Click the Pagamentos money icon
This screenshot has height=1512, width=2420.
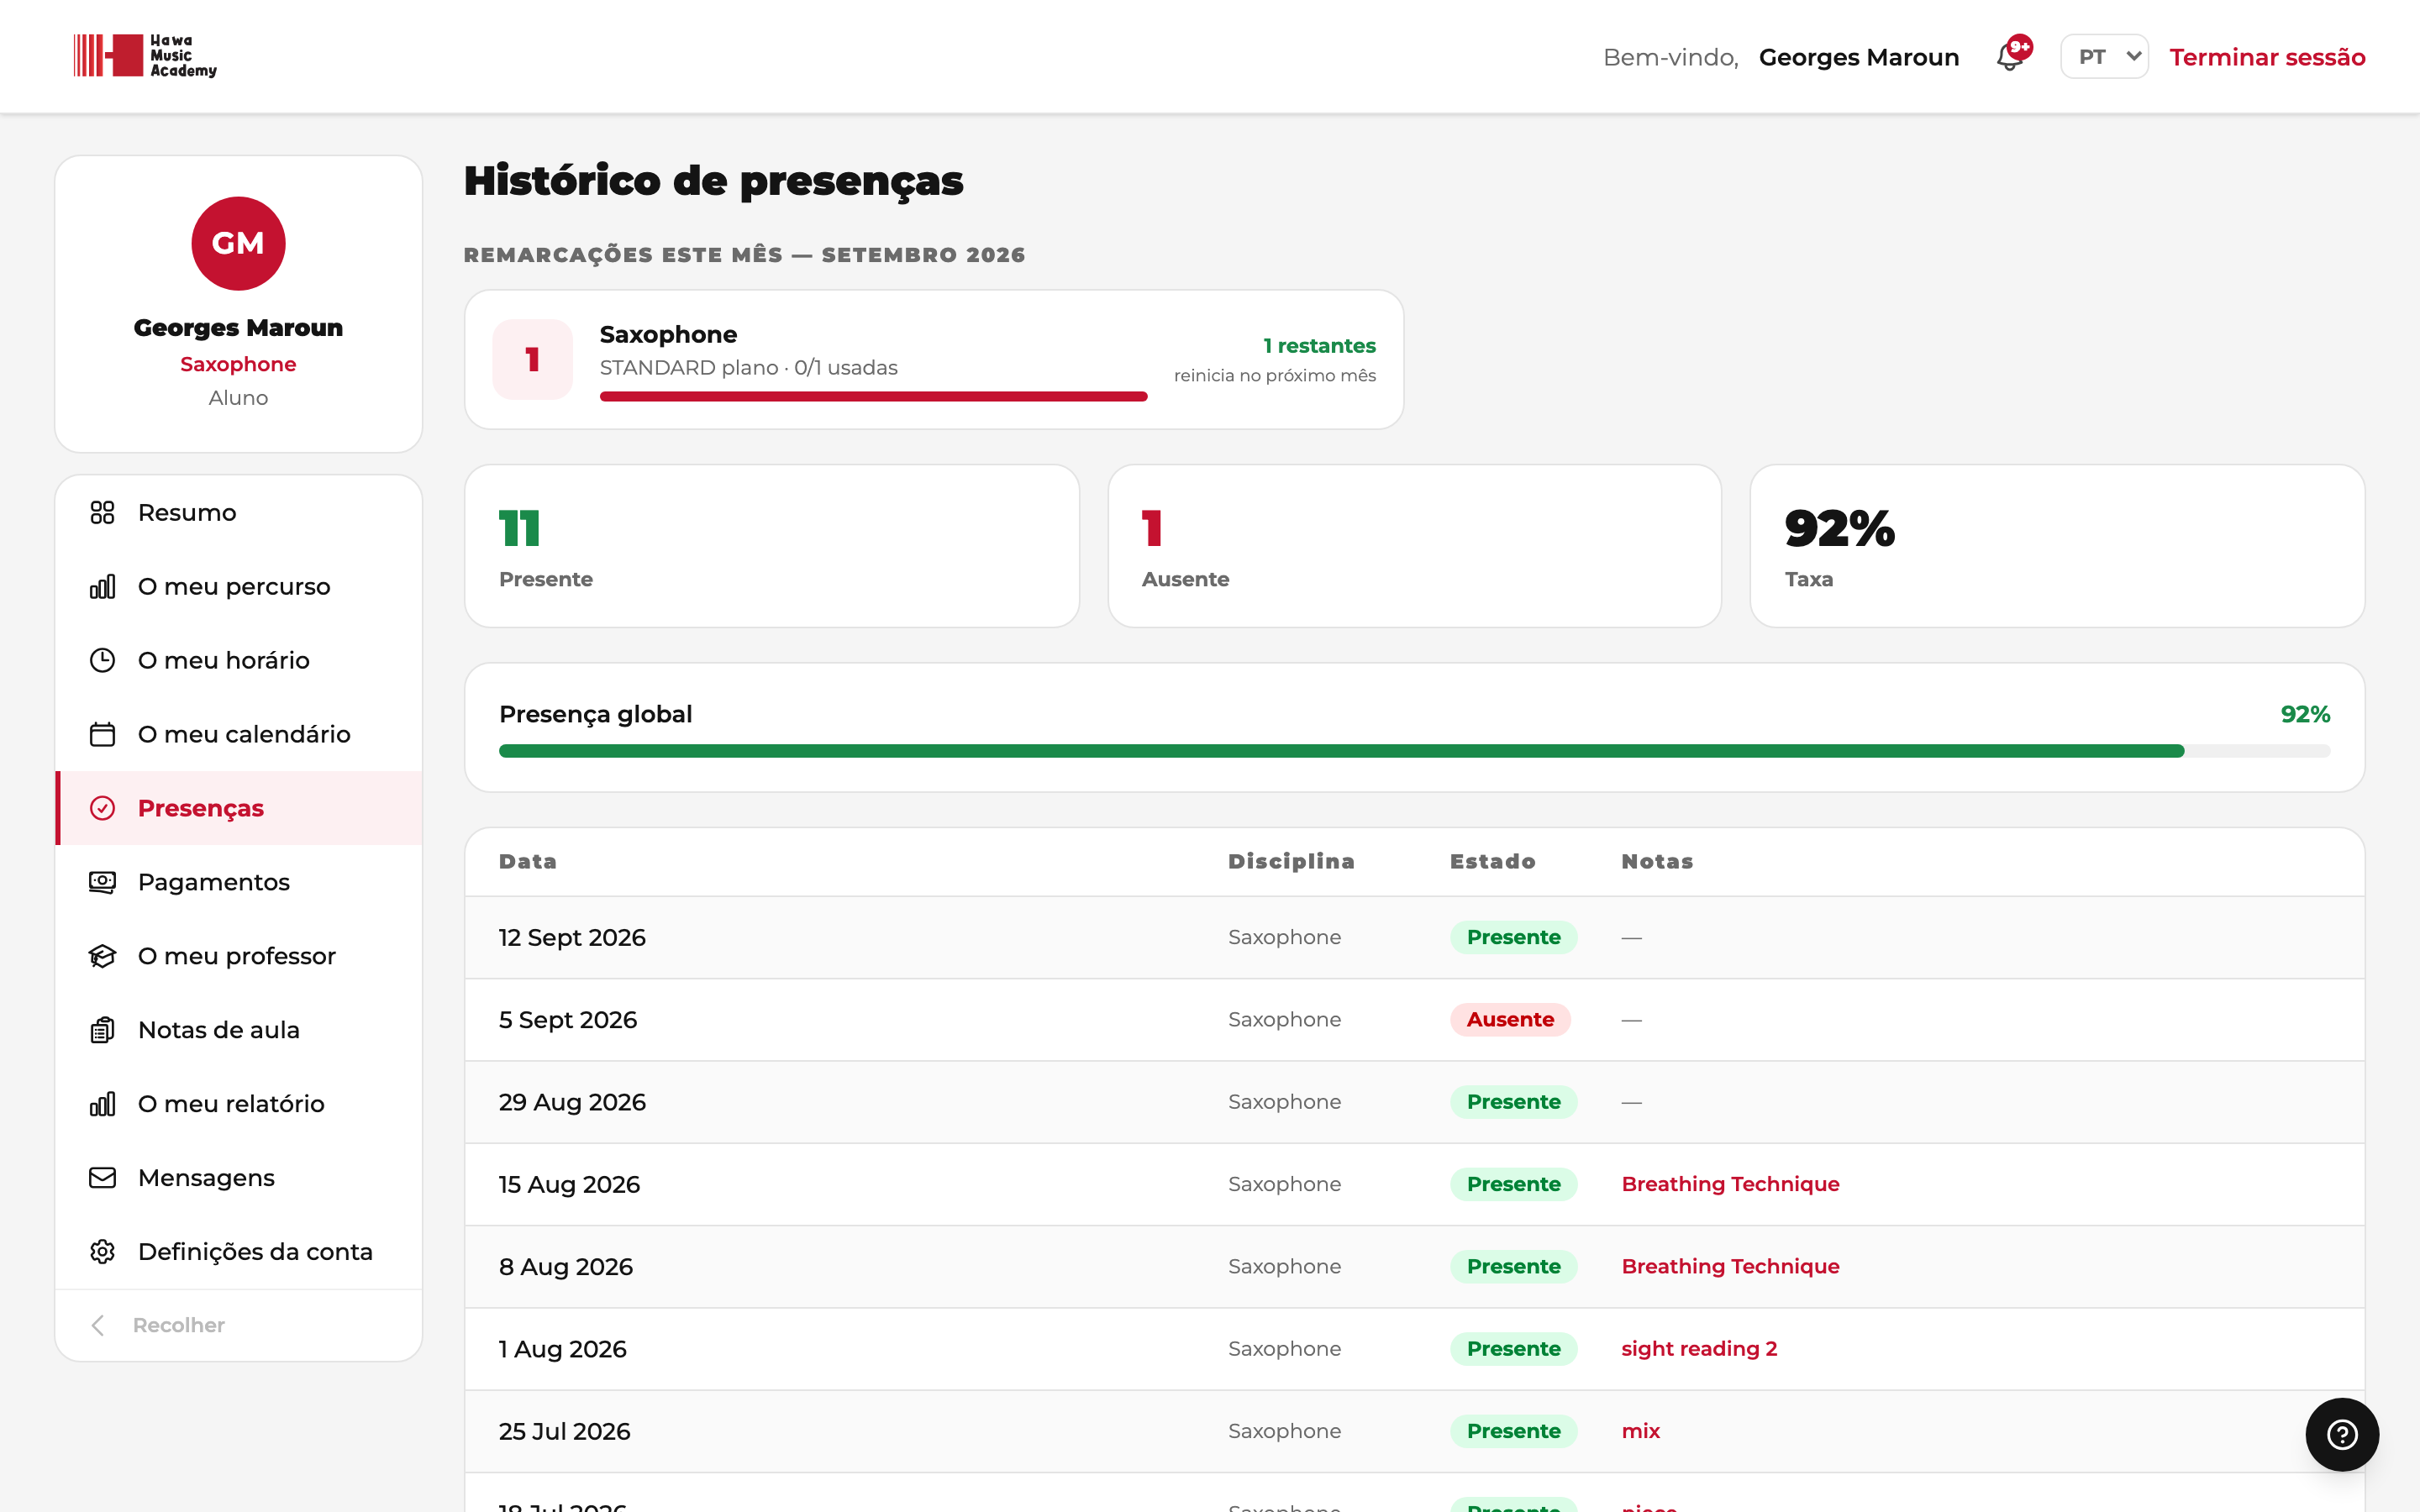pyautogui.click(x=102, y=882)
